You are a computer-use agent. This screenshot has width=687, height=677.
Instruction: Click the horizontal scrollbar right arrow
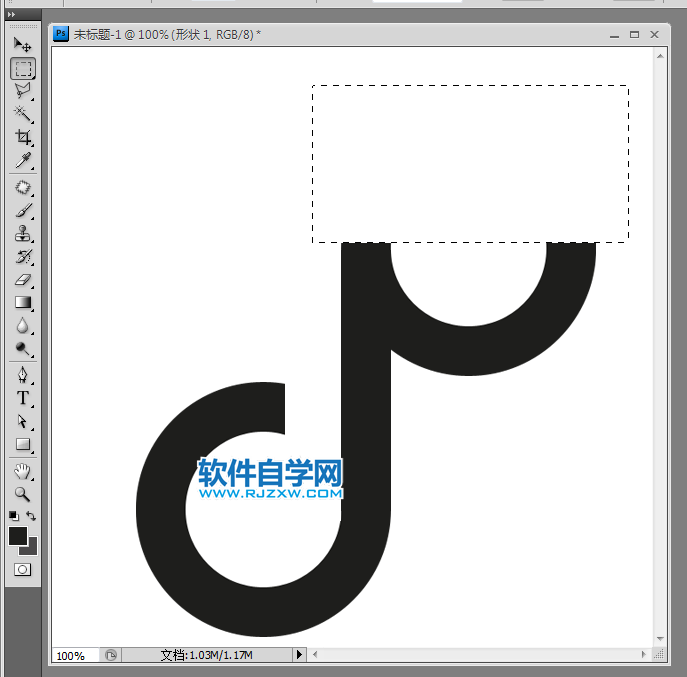643,655
